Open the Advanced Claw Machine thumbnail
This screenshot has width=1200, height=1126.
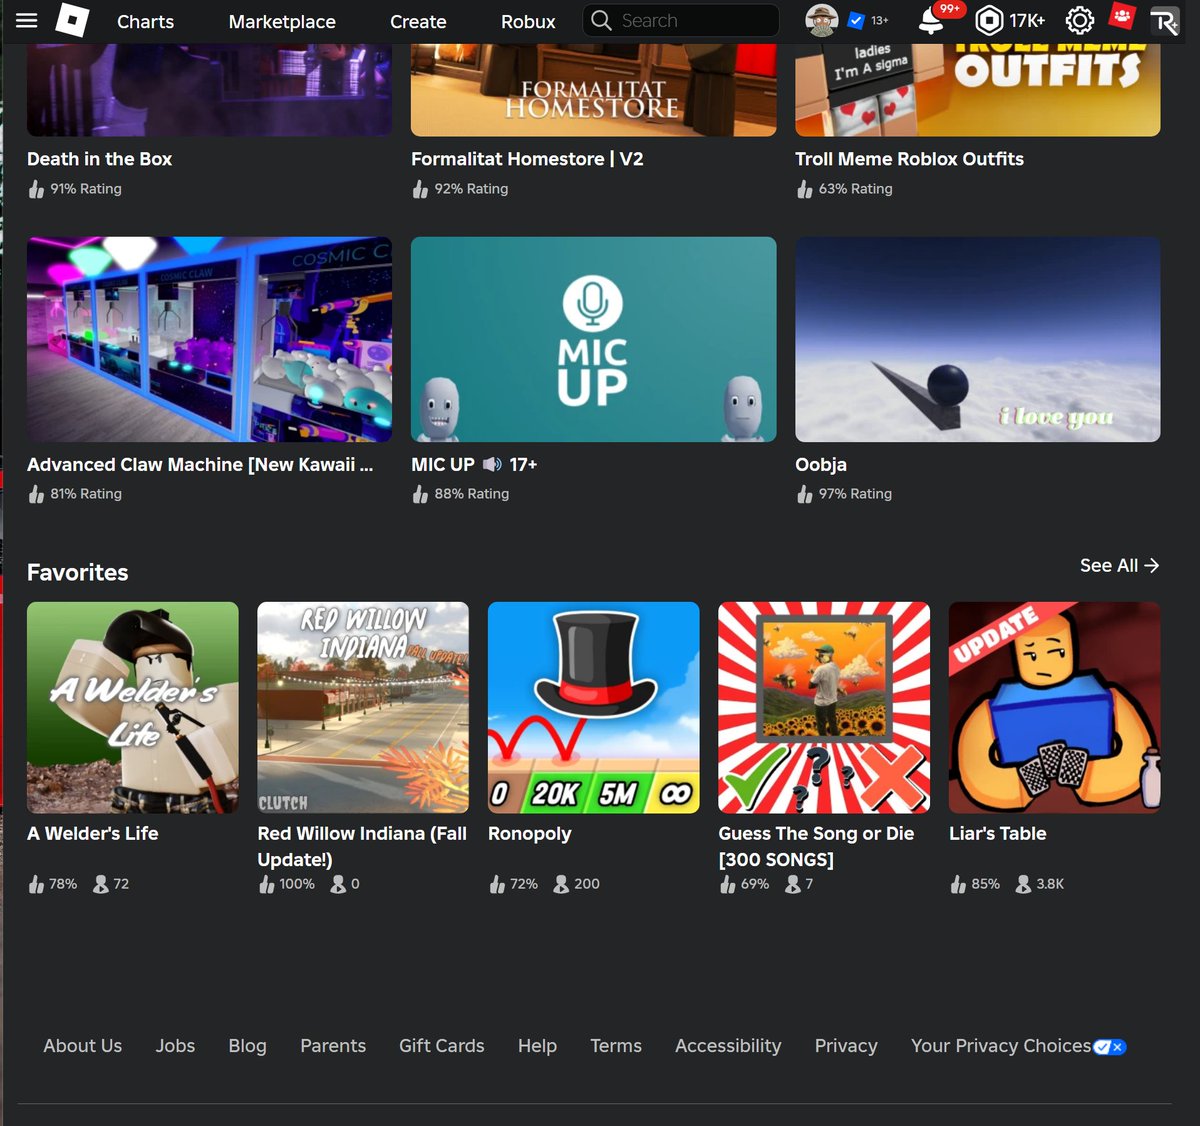pos(209,339)
